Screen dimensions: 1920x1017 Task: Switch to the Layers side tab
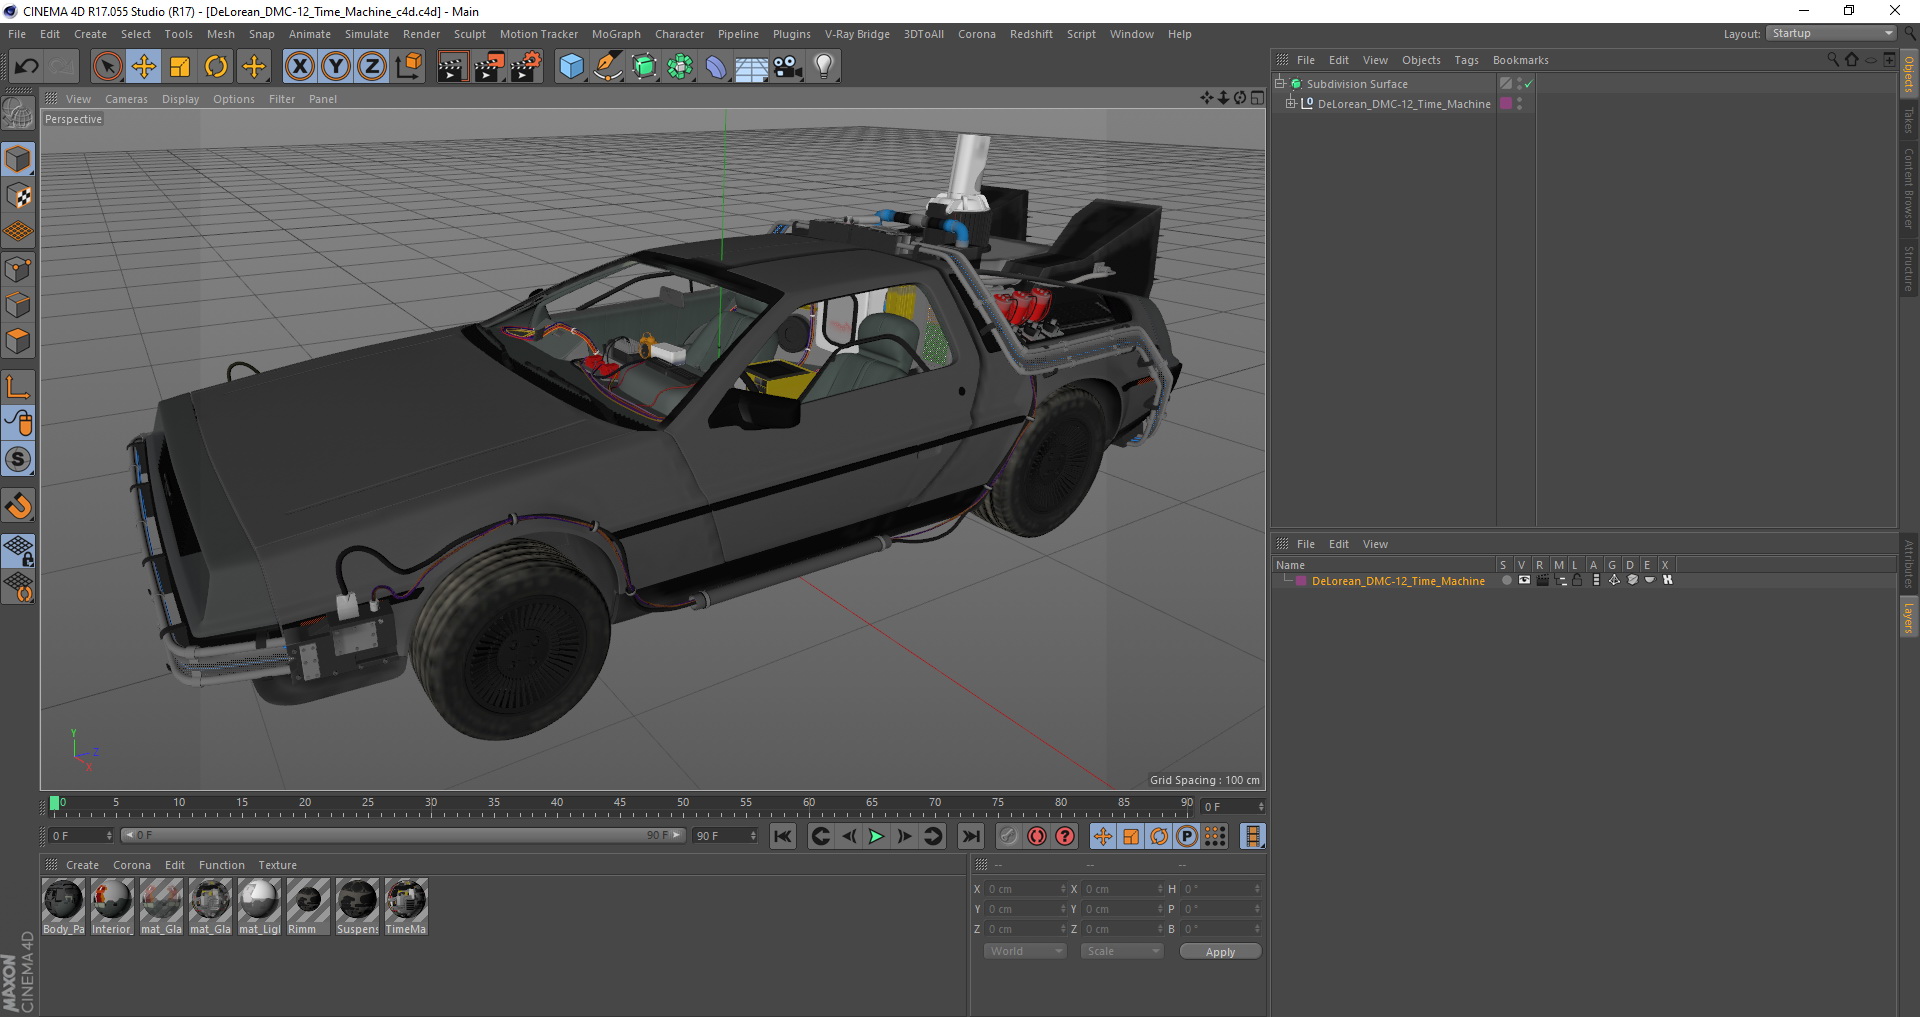point(1909,616)
